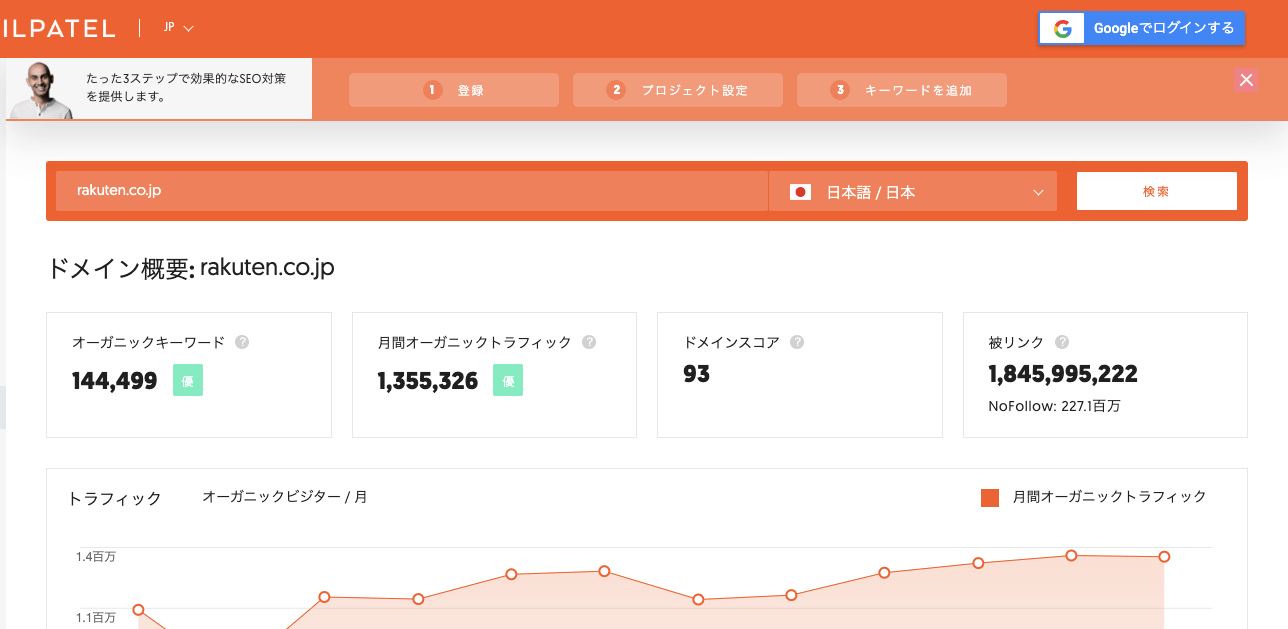Click the Google G icon on the login button
The image size is (1288, 629).
pos(1061,28)
